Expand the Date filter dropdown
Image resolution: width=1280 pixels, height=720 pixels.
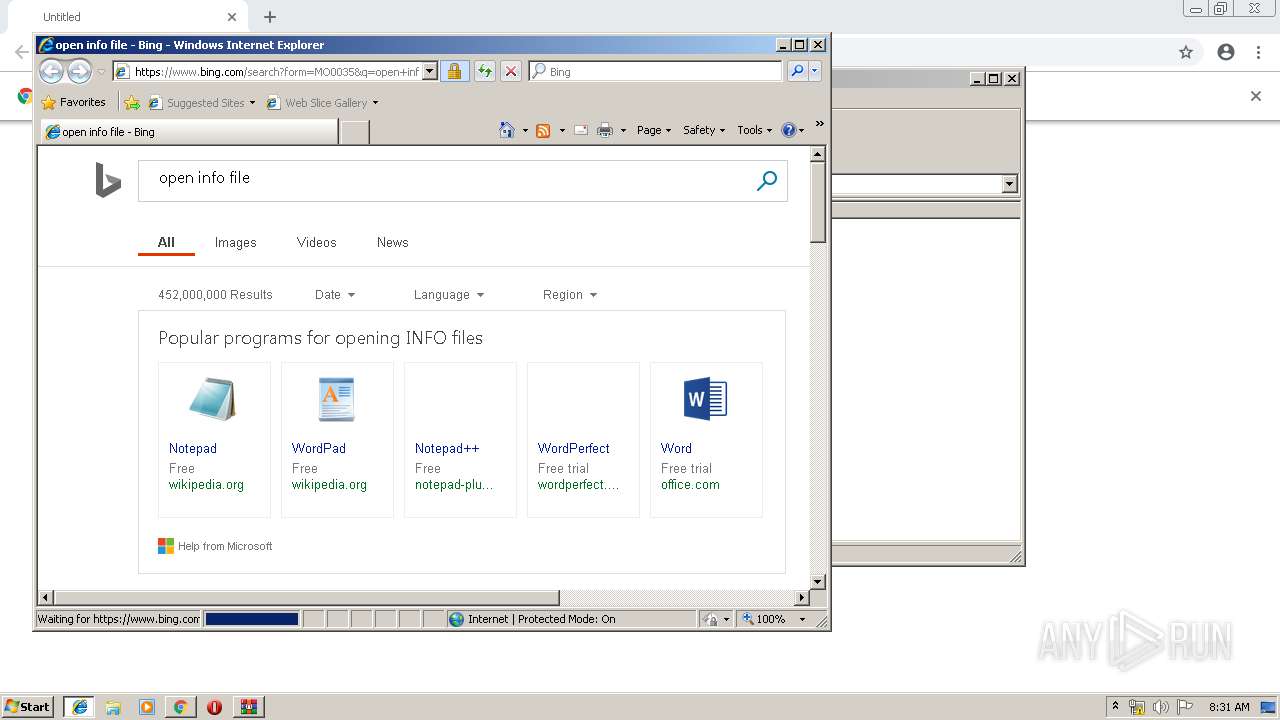[335, 295]
